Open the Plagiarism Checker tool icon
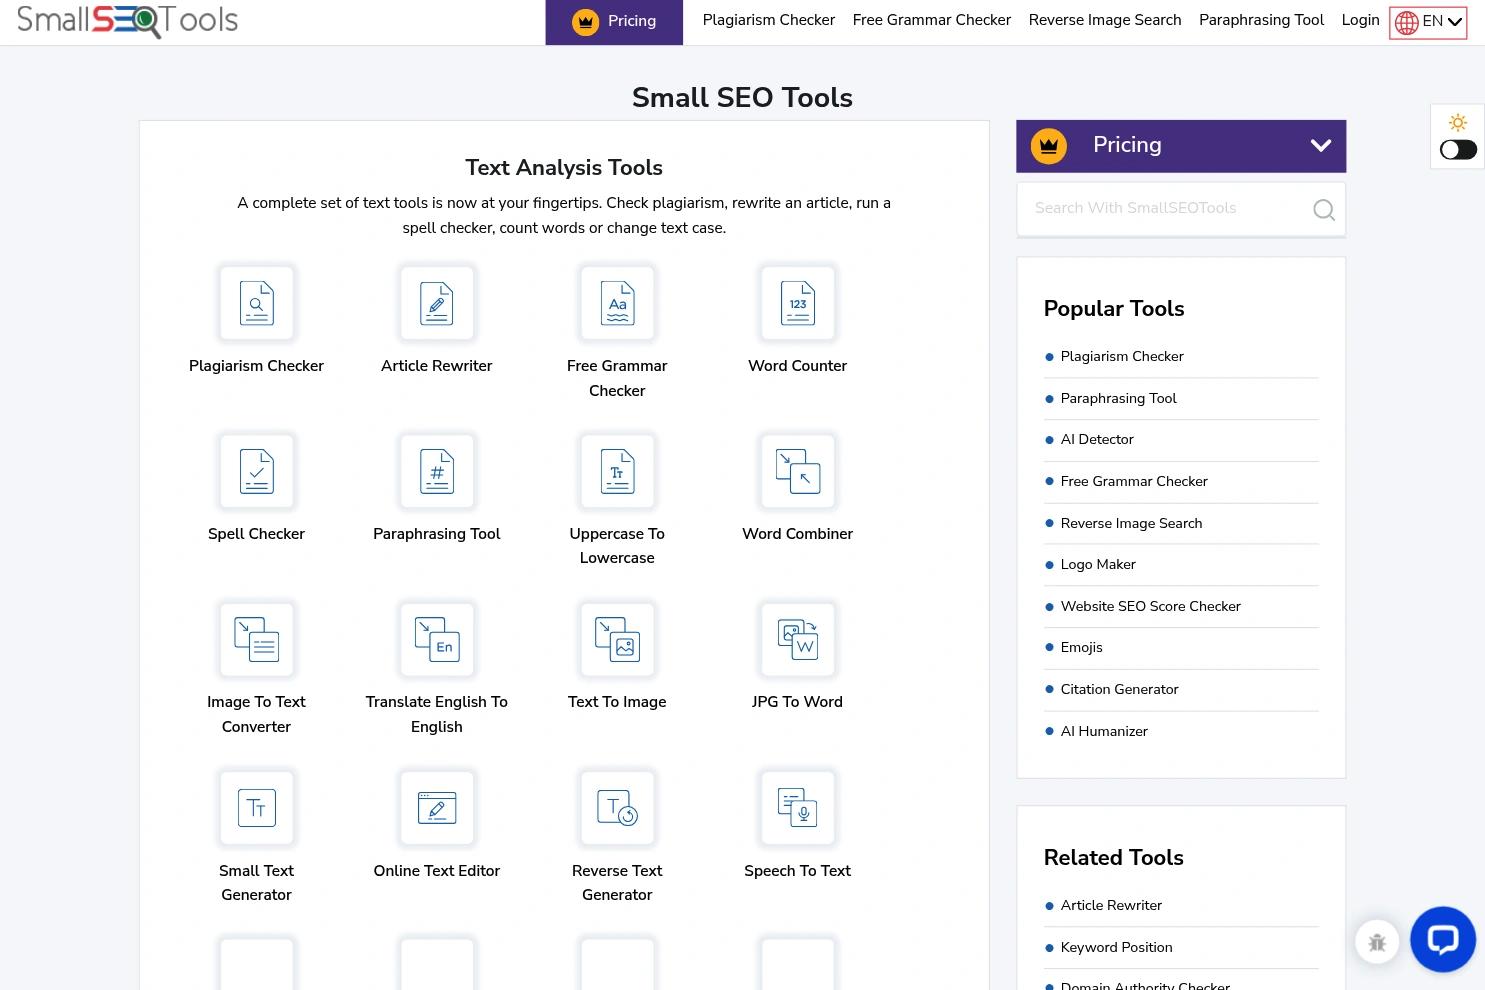The width and height of the screenshot is (1485, 990). click(256, 303)
